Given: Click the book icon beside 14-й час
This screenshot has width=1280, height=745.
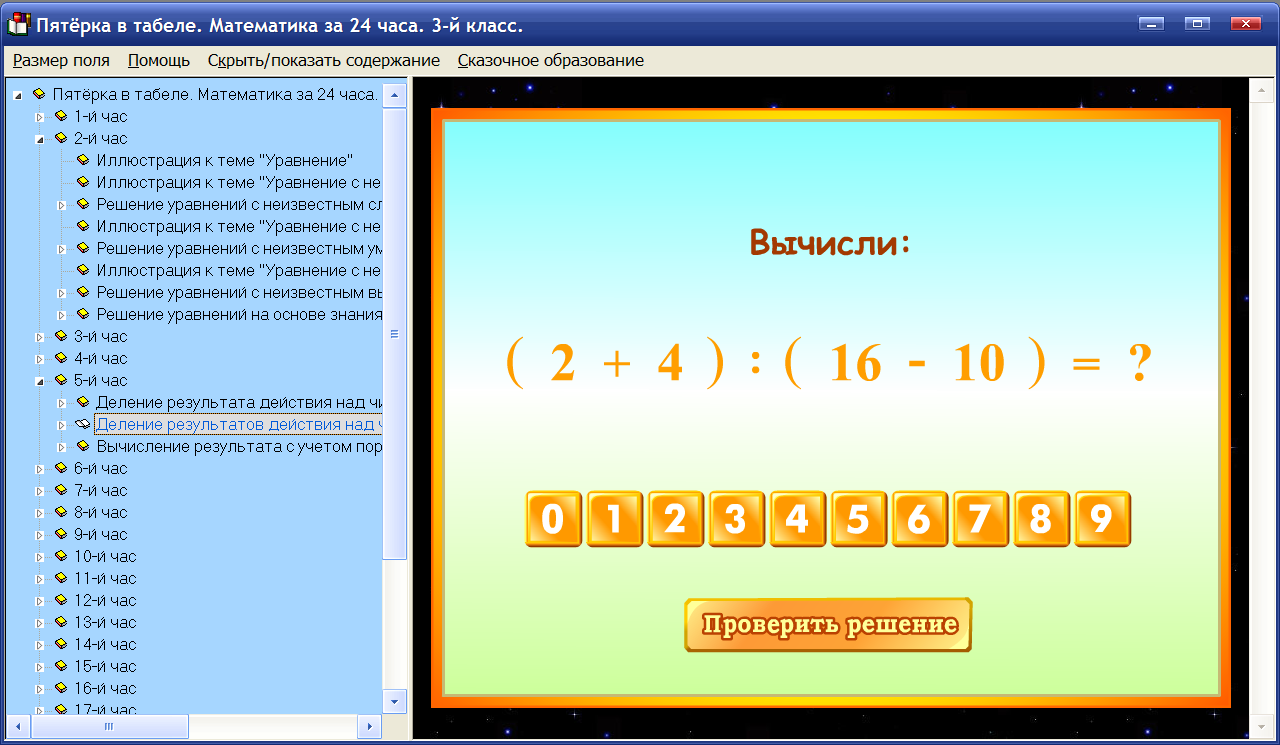Looking at the screenshot, I should click(x=61, y=644).
